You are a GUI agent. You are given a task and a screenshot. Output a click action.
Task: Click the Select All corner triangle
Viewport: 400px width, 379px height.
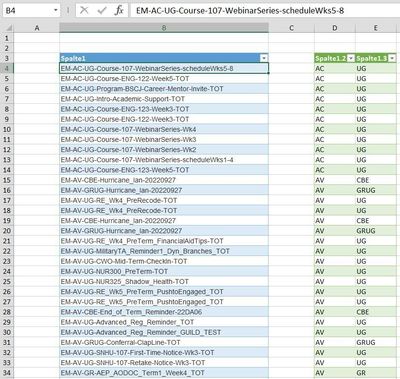(8, 28)
